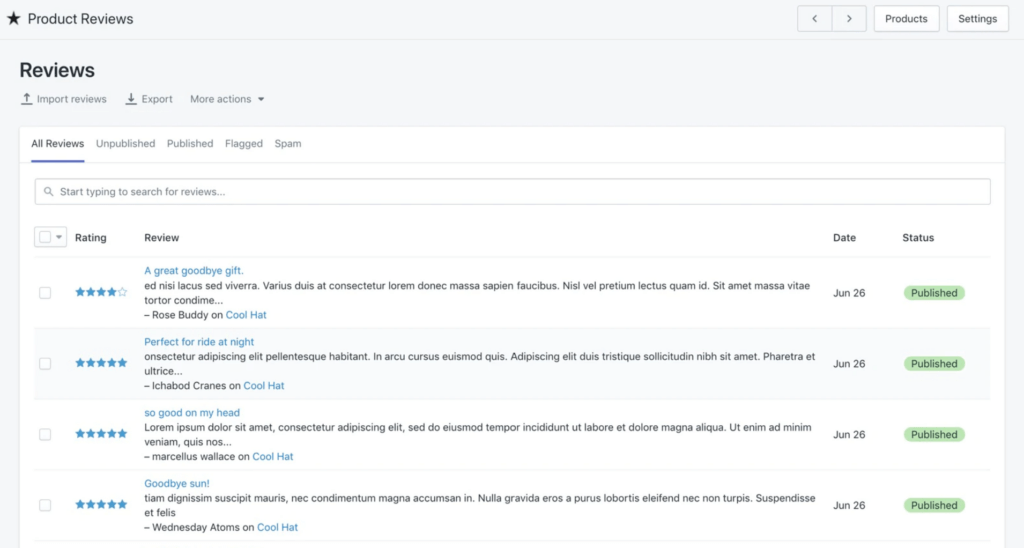Image resolution: width=1024 pixels, height=548 pixels.
Task: Click the Export download icon
Action: tap(131, 99)
